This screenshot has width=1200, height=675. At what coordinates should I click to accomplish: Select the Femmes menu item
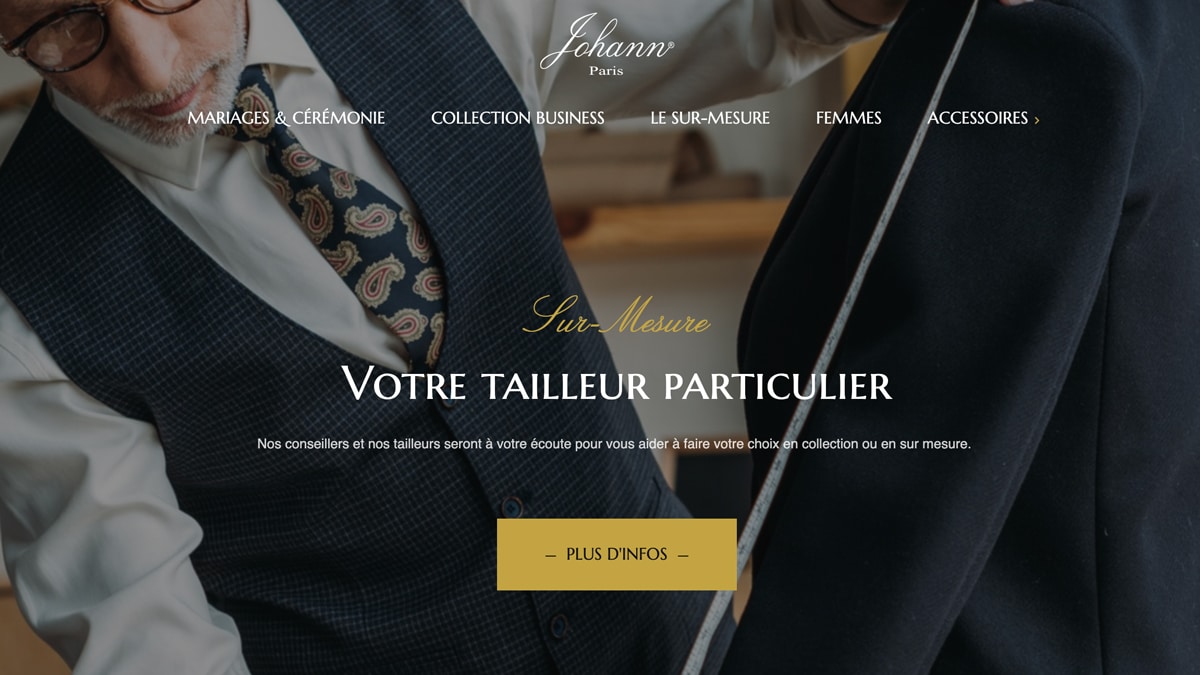click(849, 118)
